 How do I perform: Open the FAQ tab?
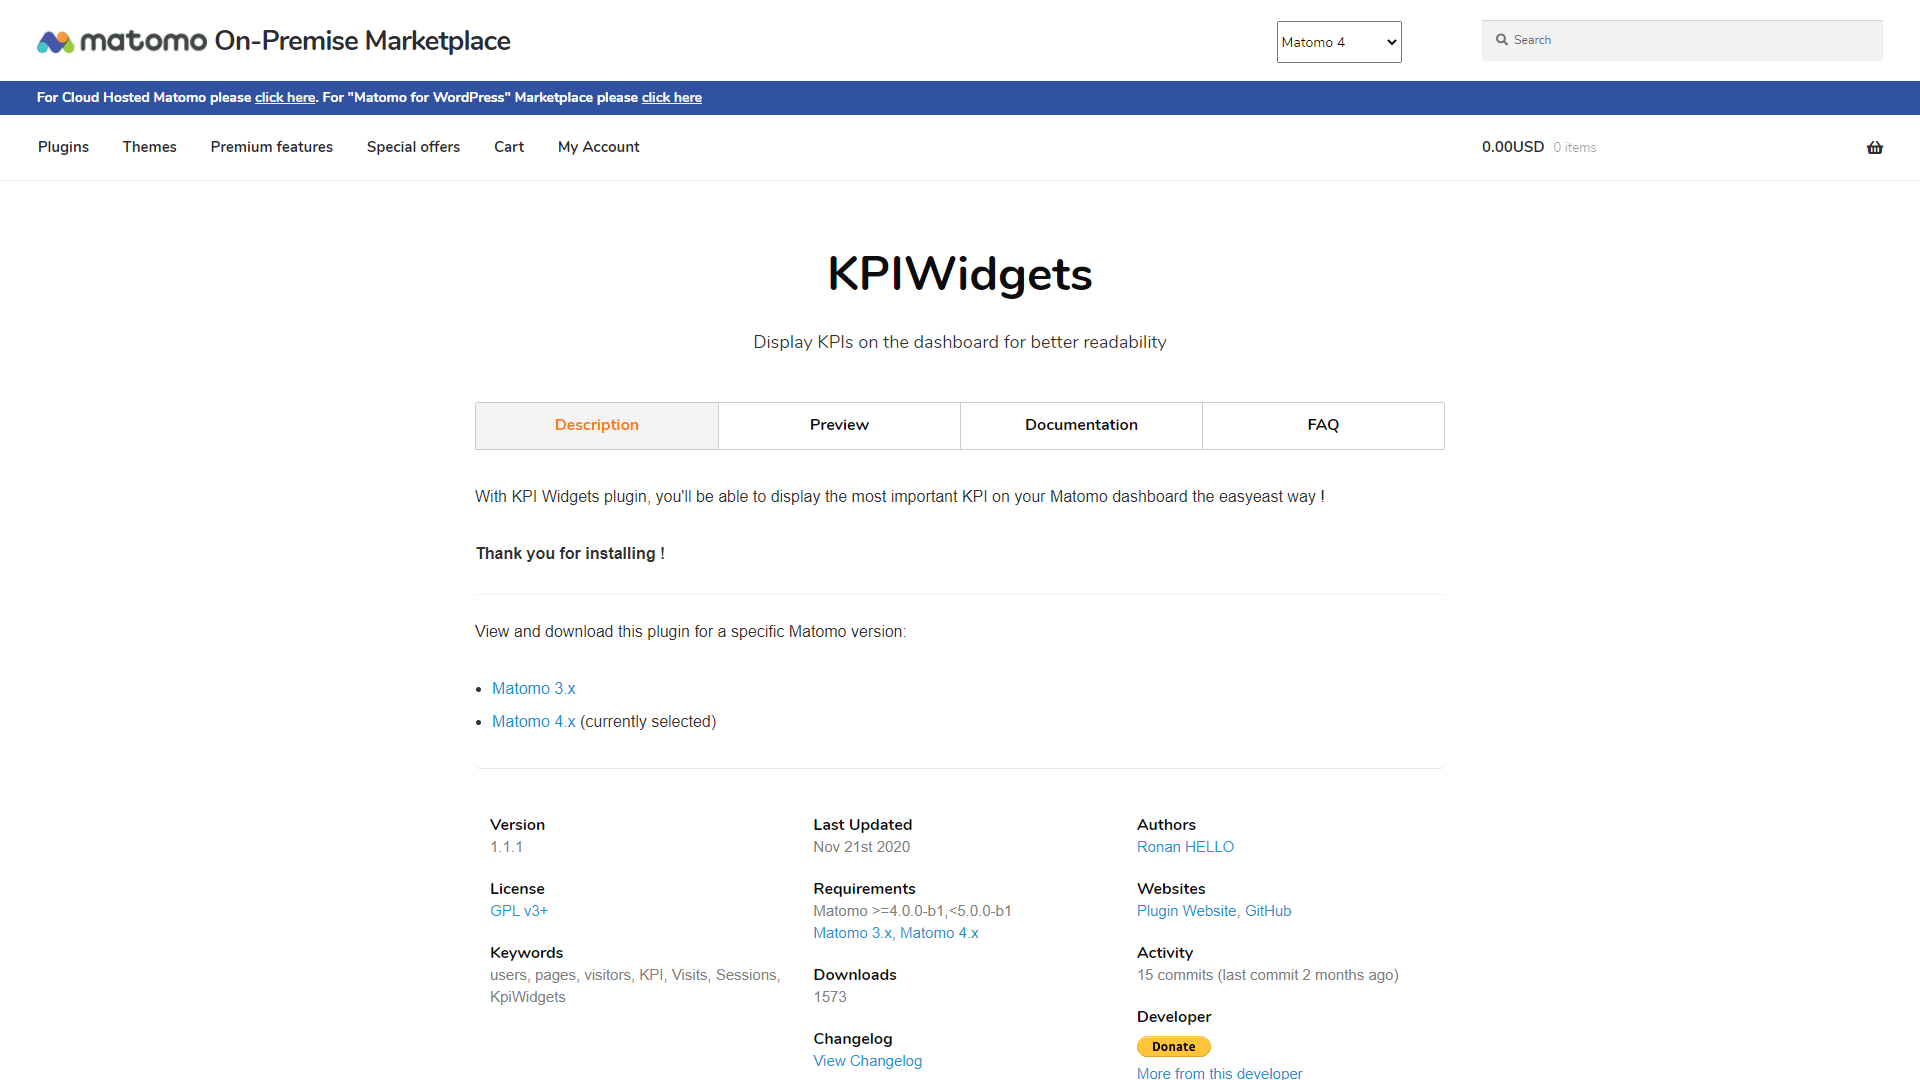pyautogui.click(x=1322, y=425)
